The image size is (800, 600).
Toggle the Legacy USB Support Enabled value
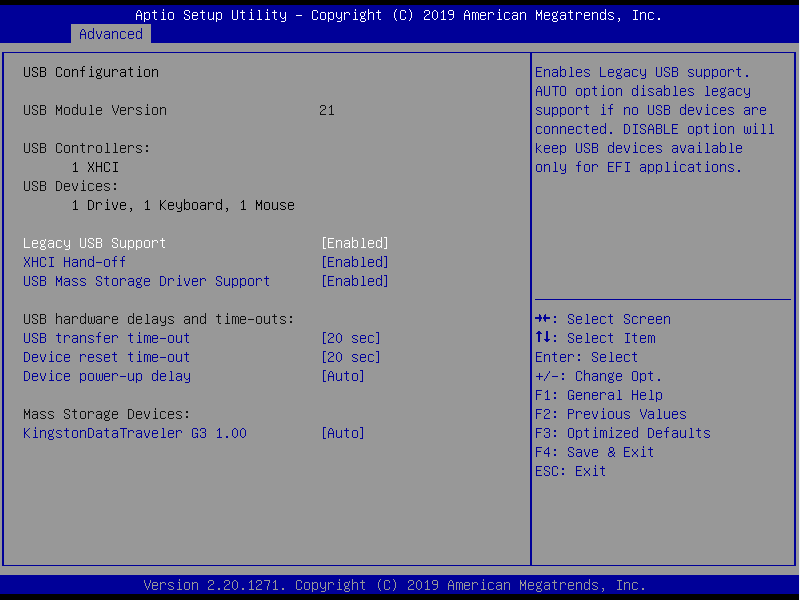[x=354, y=243]
